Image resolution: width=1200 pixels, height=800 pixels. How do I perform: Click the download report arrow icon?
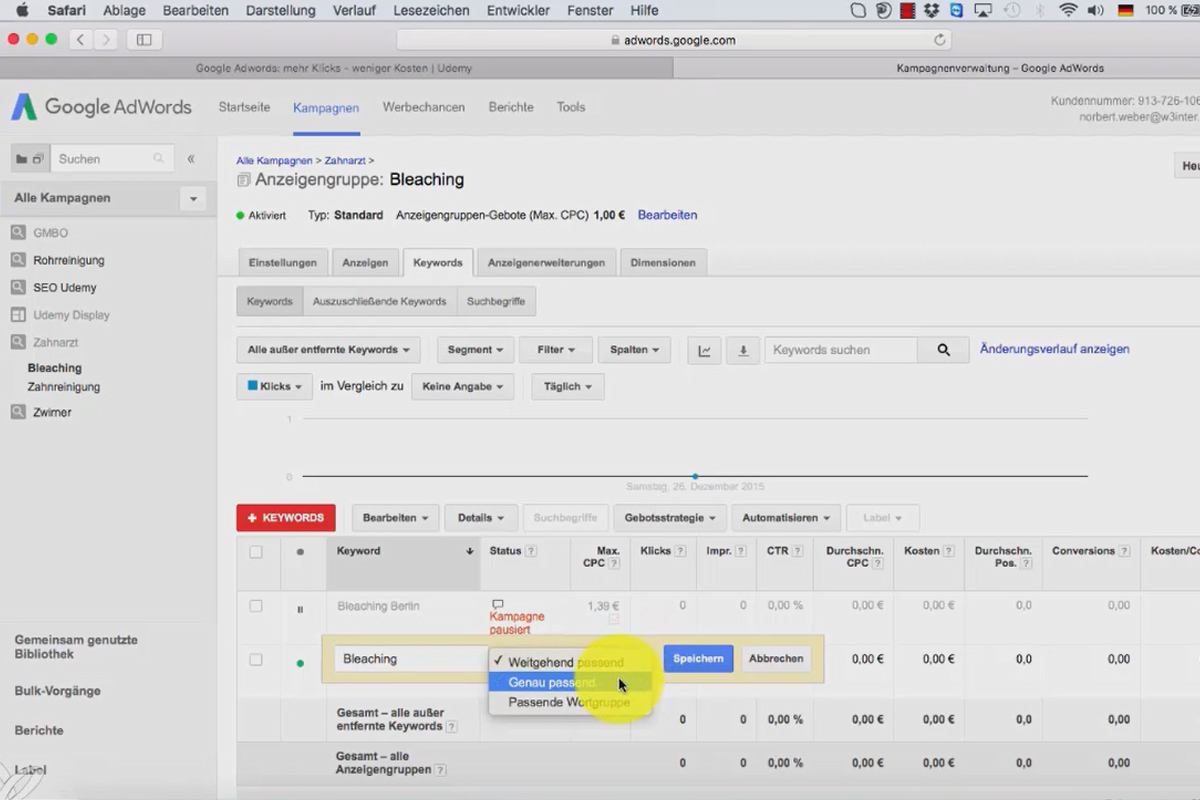coord(743,350)
